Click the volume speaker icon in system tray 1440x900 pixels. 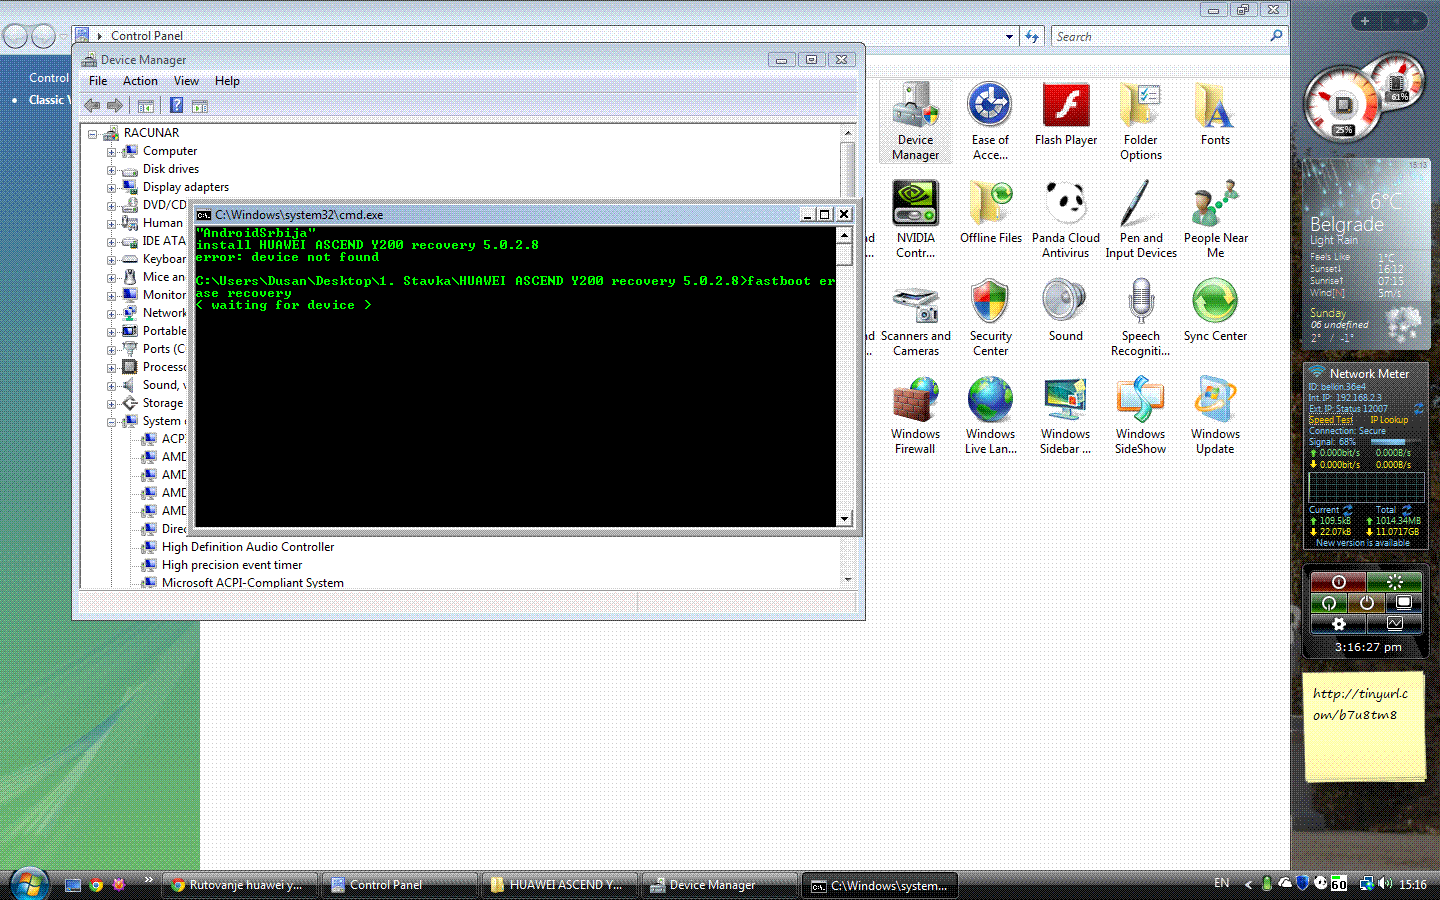[1385, 884]
